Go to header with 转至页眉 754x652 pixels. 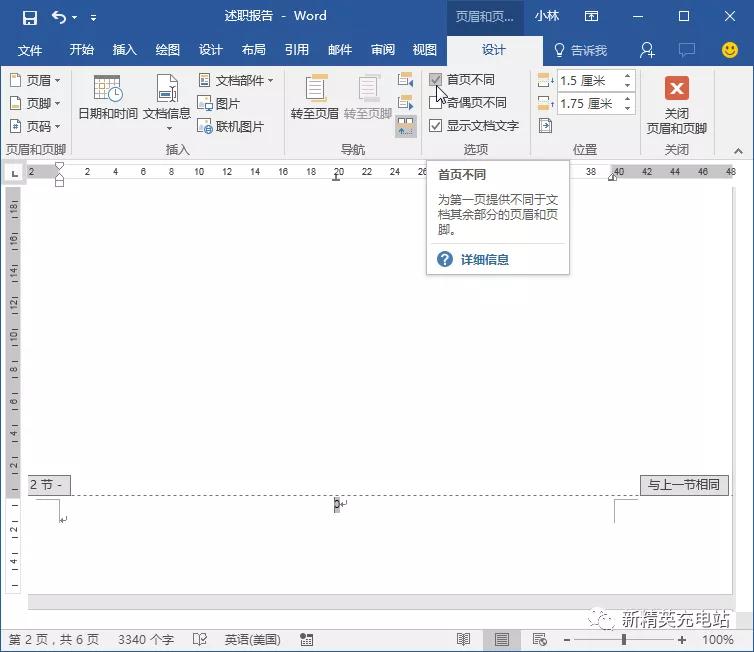[315, 98]
